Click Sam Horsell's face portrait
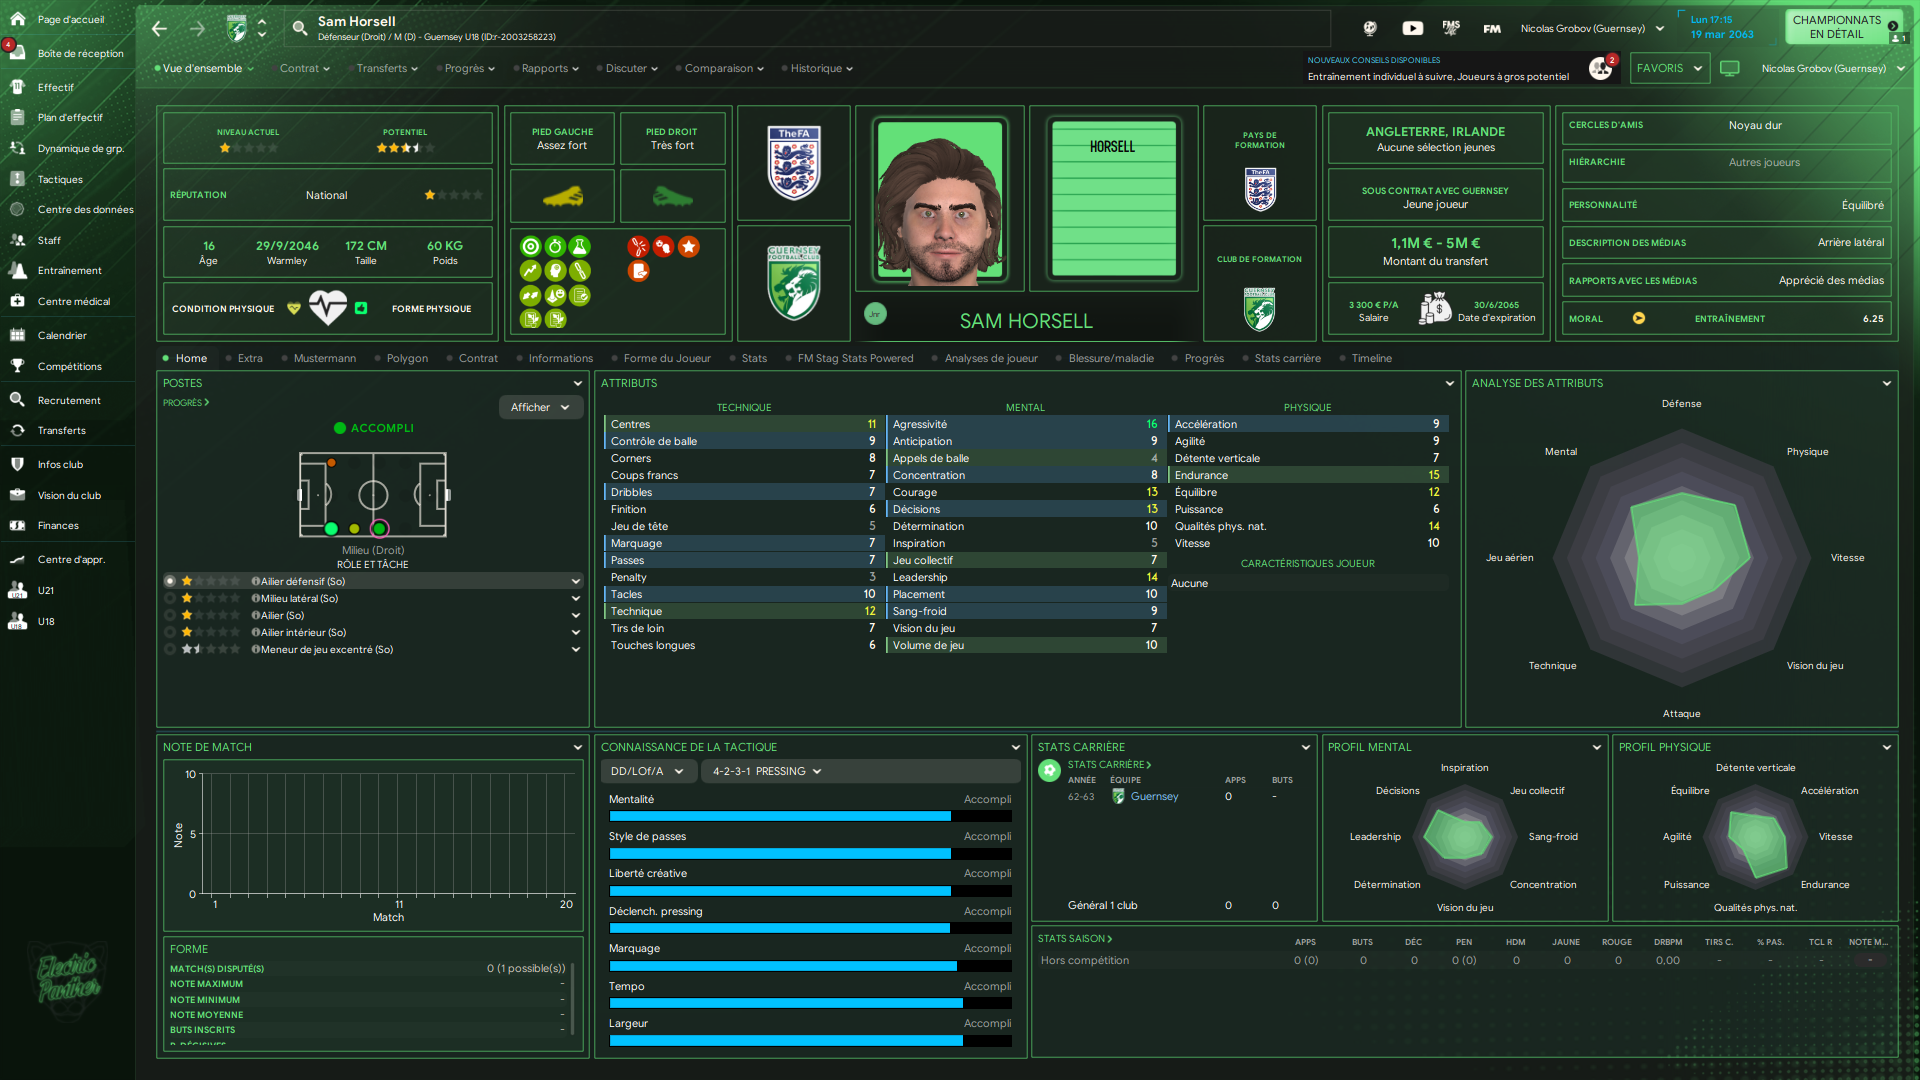Image resolution: width=1920 pixels, height=1080 pixels. 940,203
